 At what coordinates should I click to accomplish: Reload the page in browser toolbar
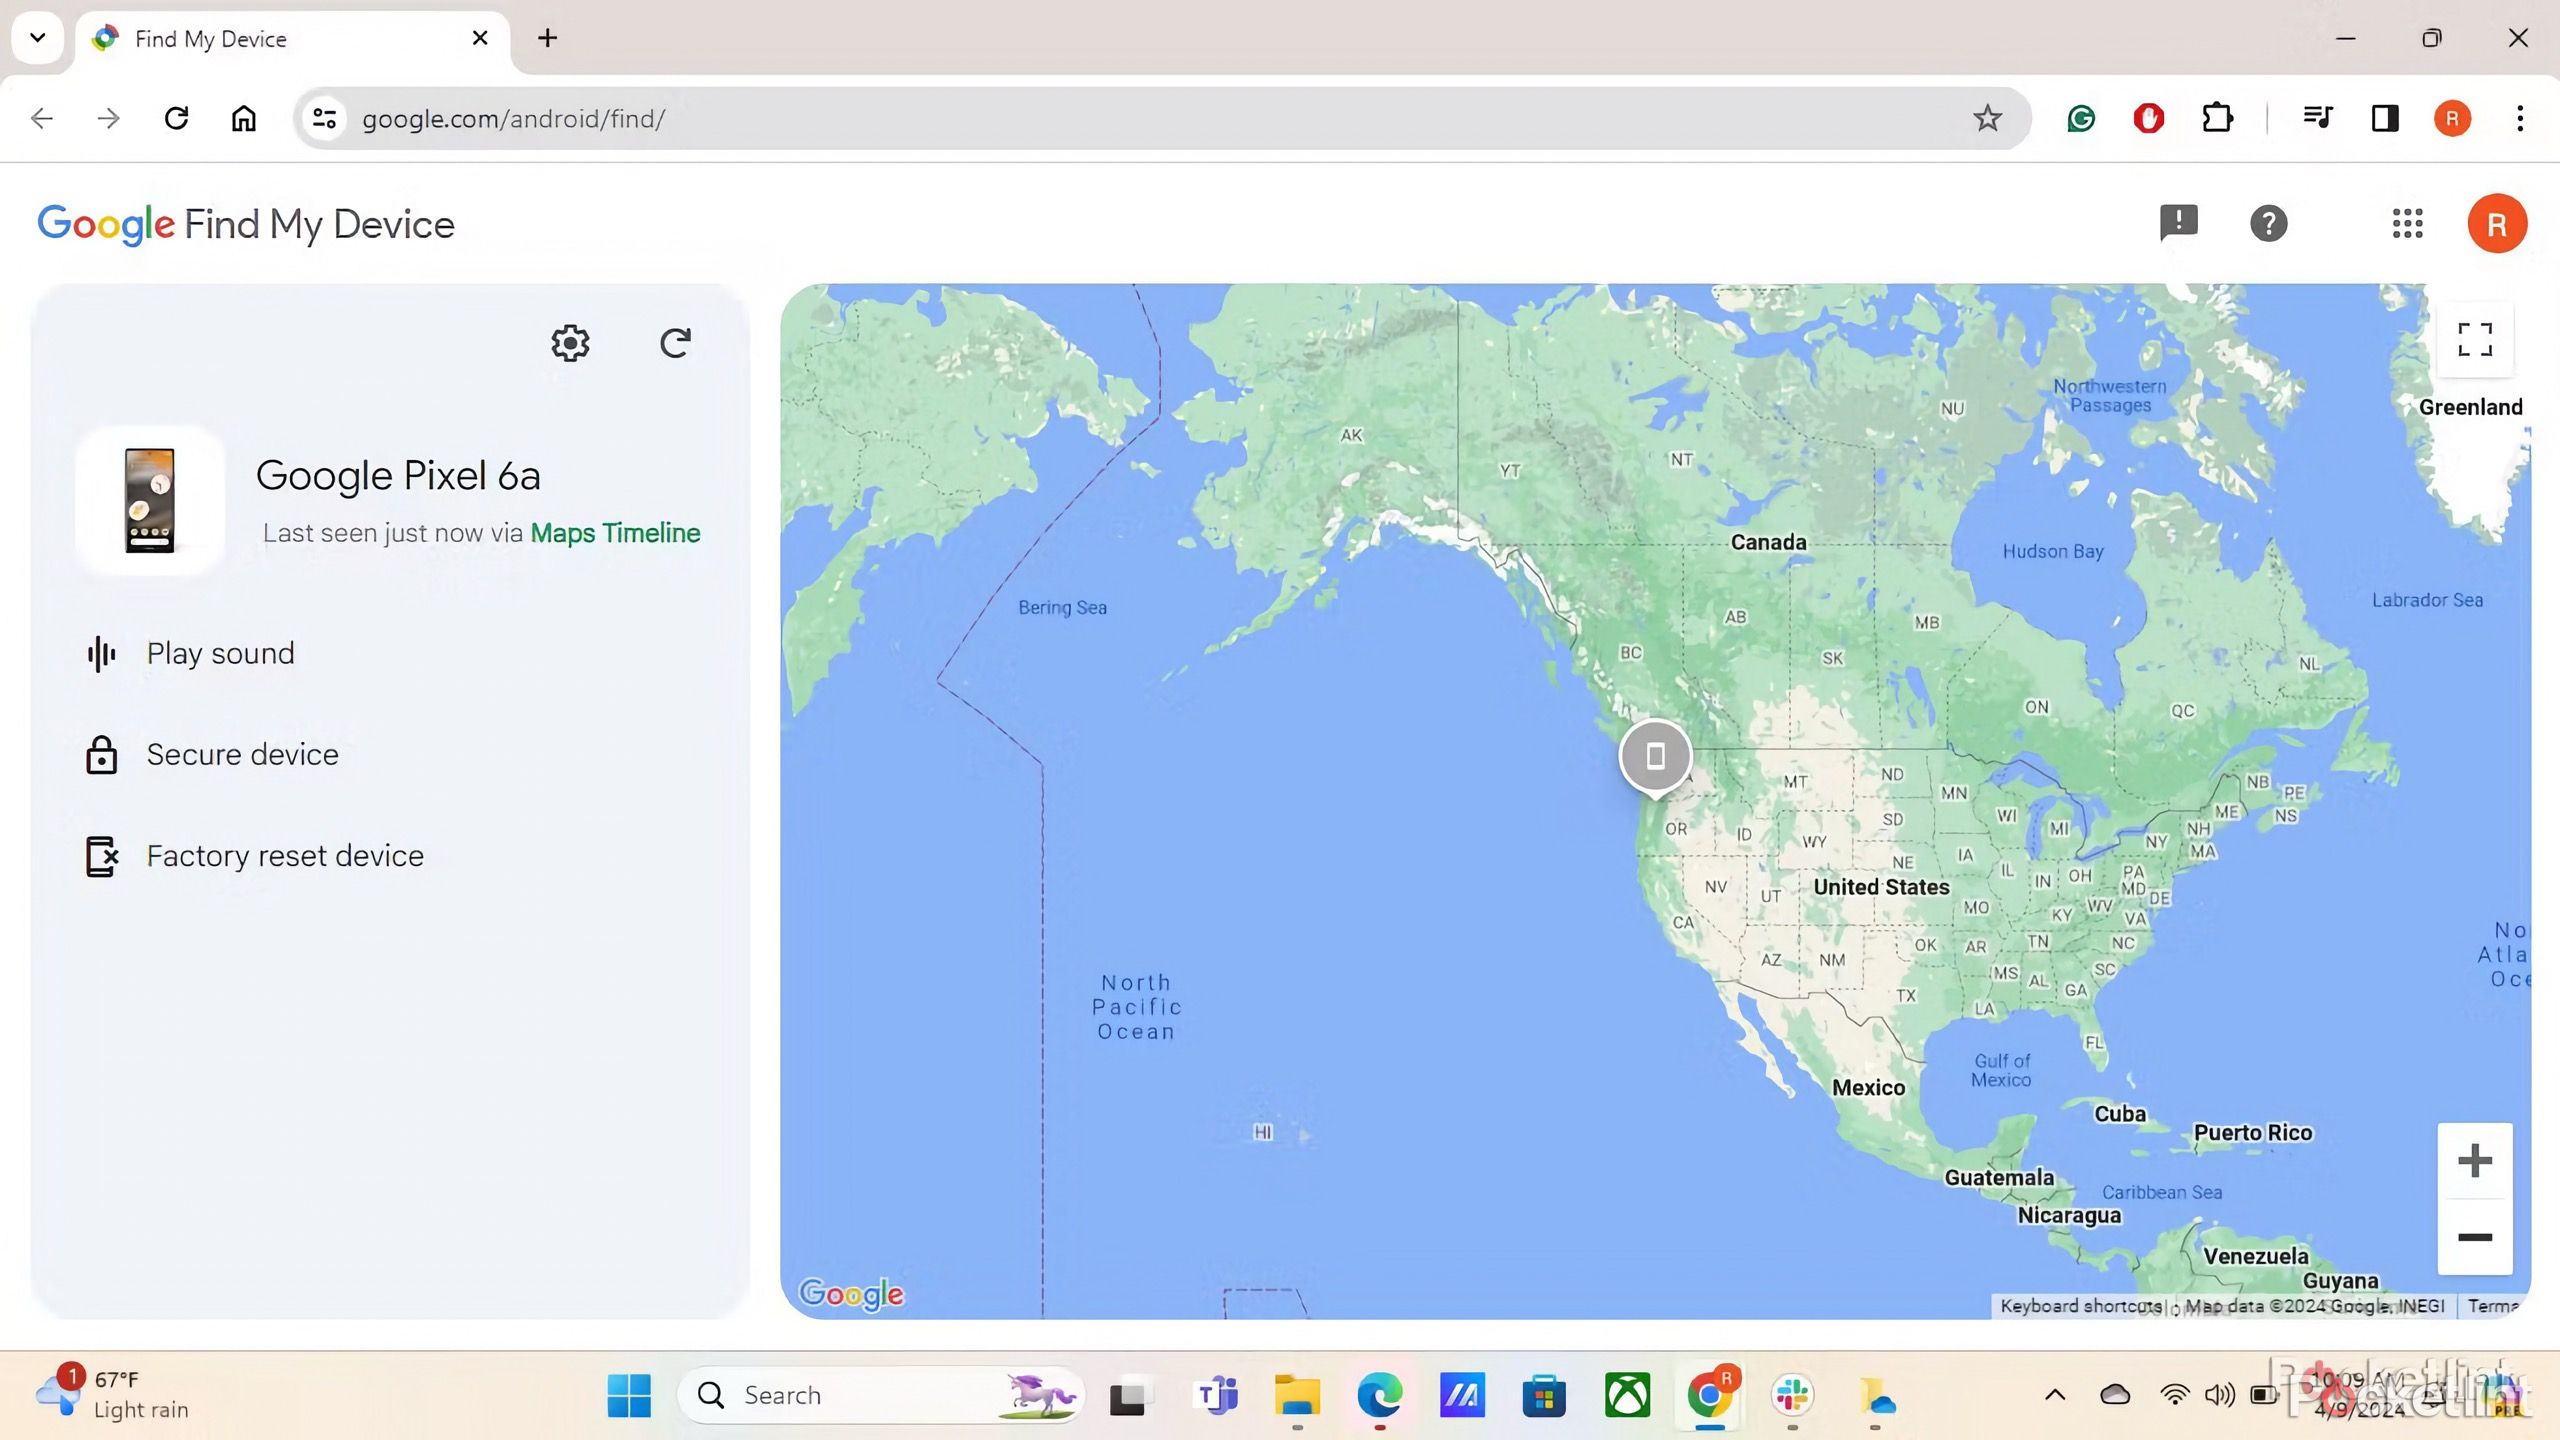[176, 118]
